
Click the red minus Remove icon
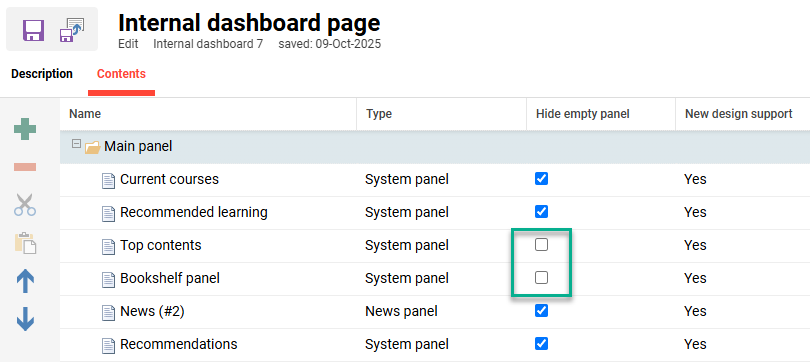tap(25, 167)
